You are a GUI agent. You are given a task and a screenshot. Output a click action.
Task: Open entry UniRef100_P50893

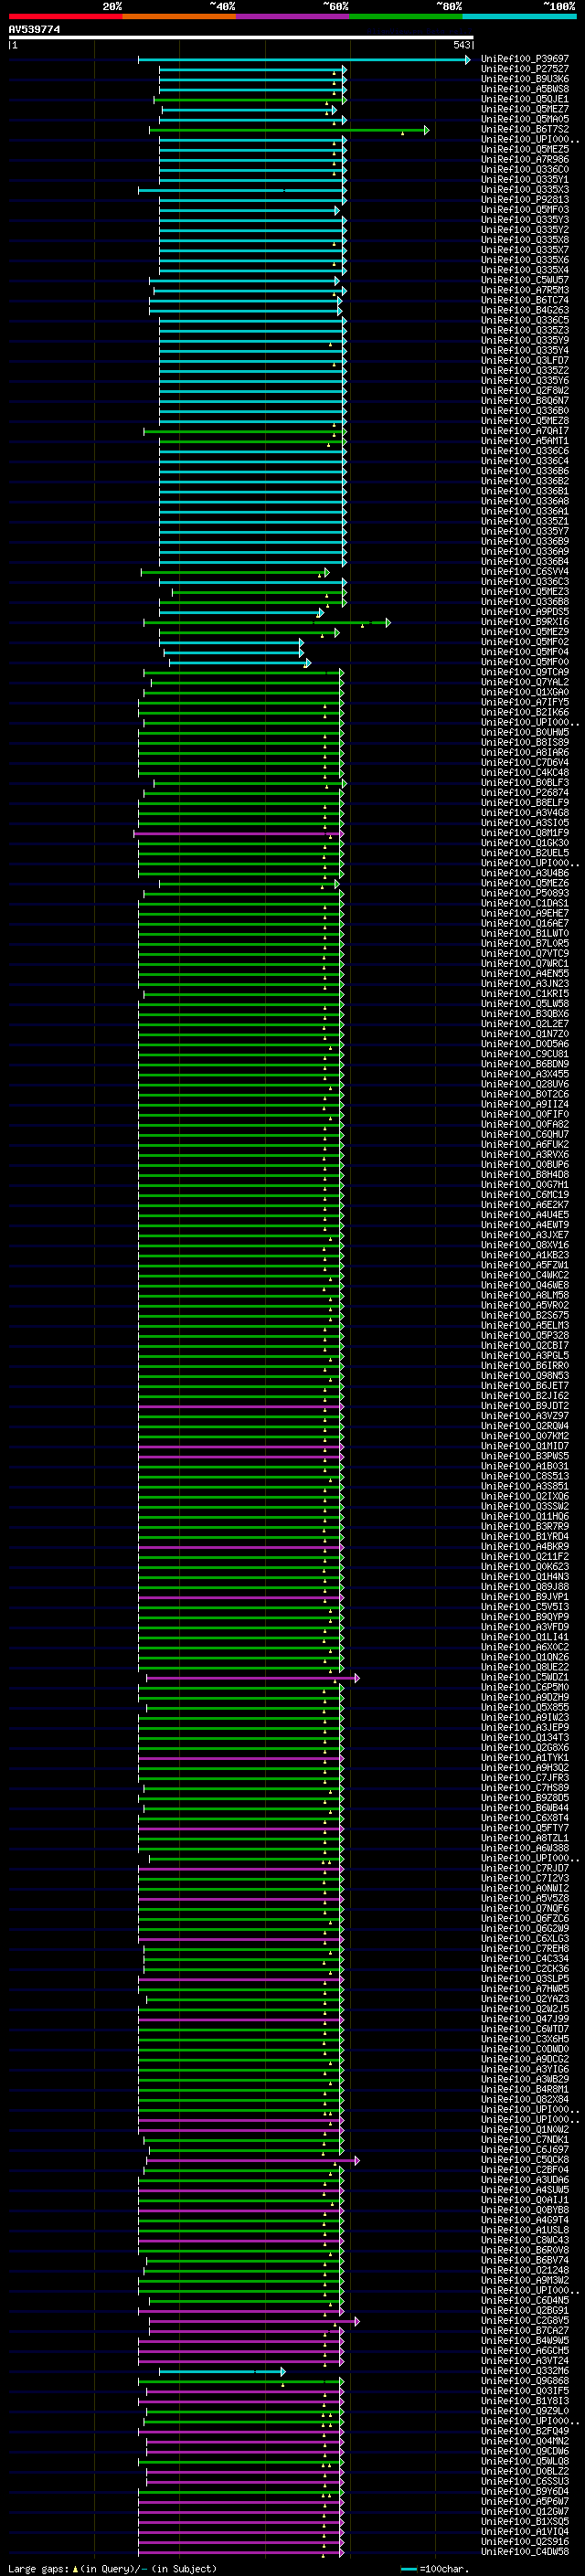coord(525,893)
